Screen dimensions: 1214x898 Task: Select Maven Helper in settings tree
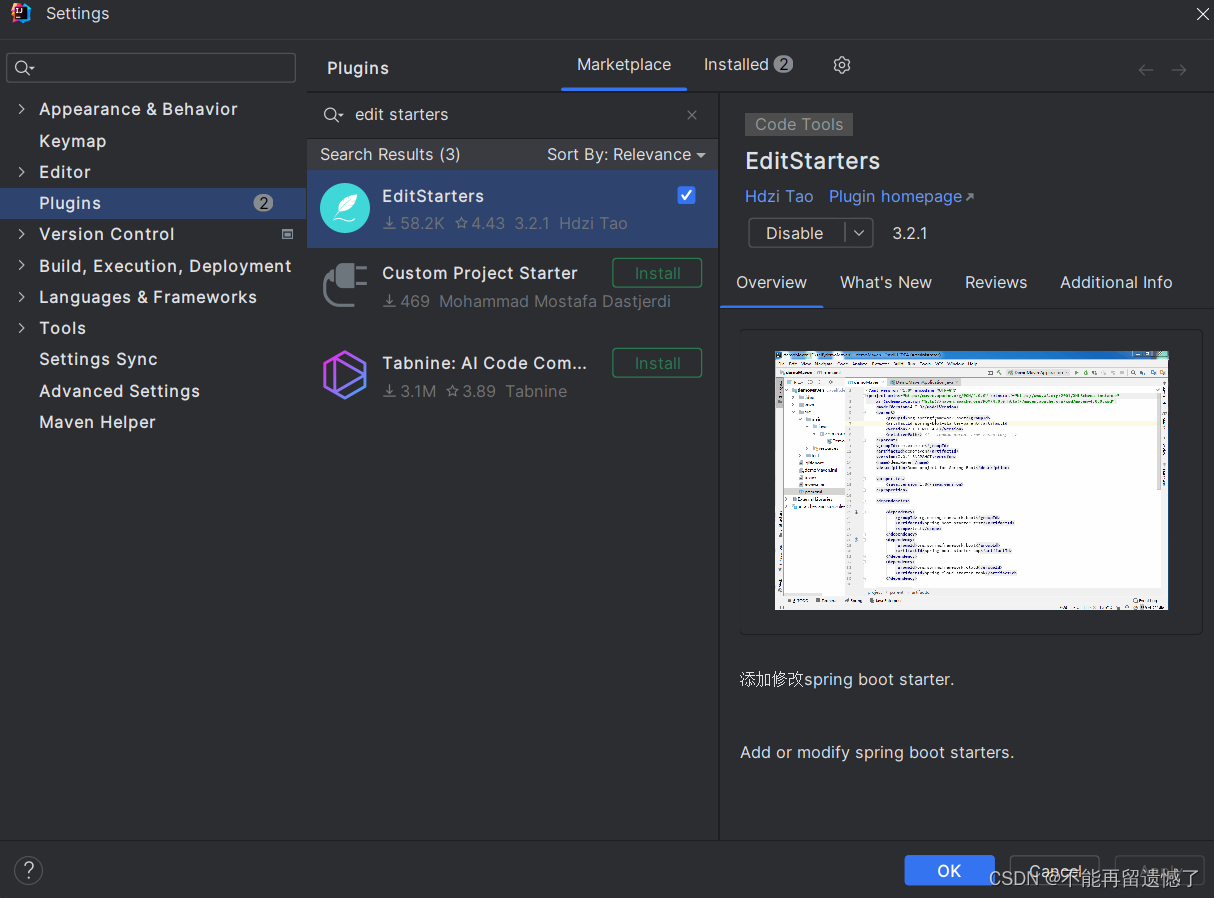coord(97,422)
